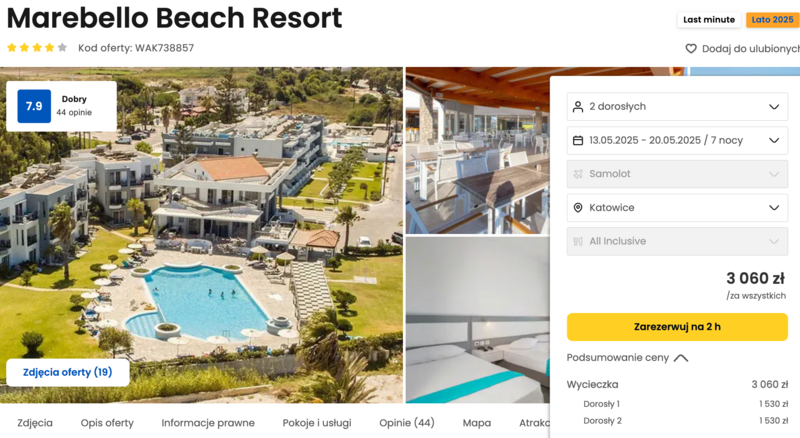Go to the Pokoje i usługi tab
800x438 pixels.
pos(317,423)
